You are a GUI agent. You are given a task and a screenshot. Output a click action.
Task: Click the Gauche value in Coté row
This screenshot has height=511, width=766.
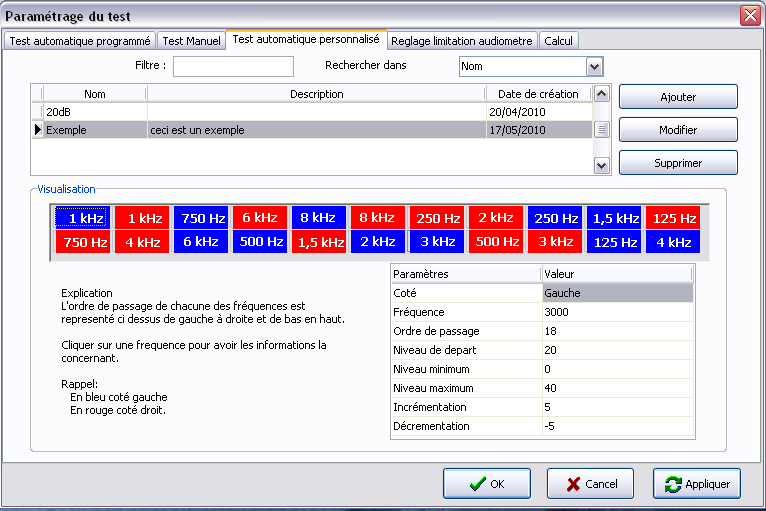point(618,293)
